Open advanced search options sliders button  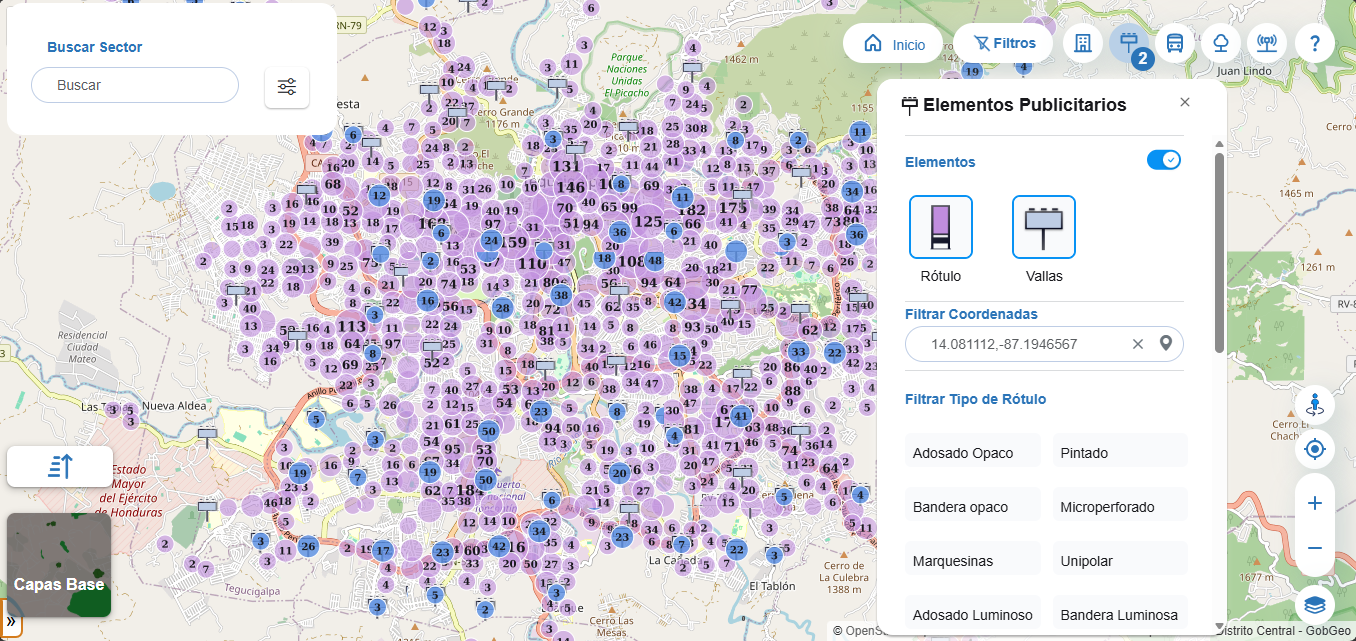click(287, 87)
